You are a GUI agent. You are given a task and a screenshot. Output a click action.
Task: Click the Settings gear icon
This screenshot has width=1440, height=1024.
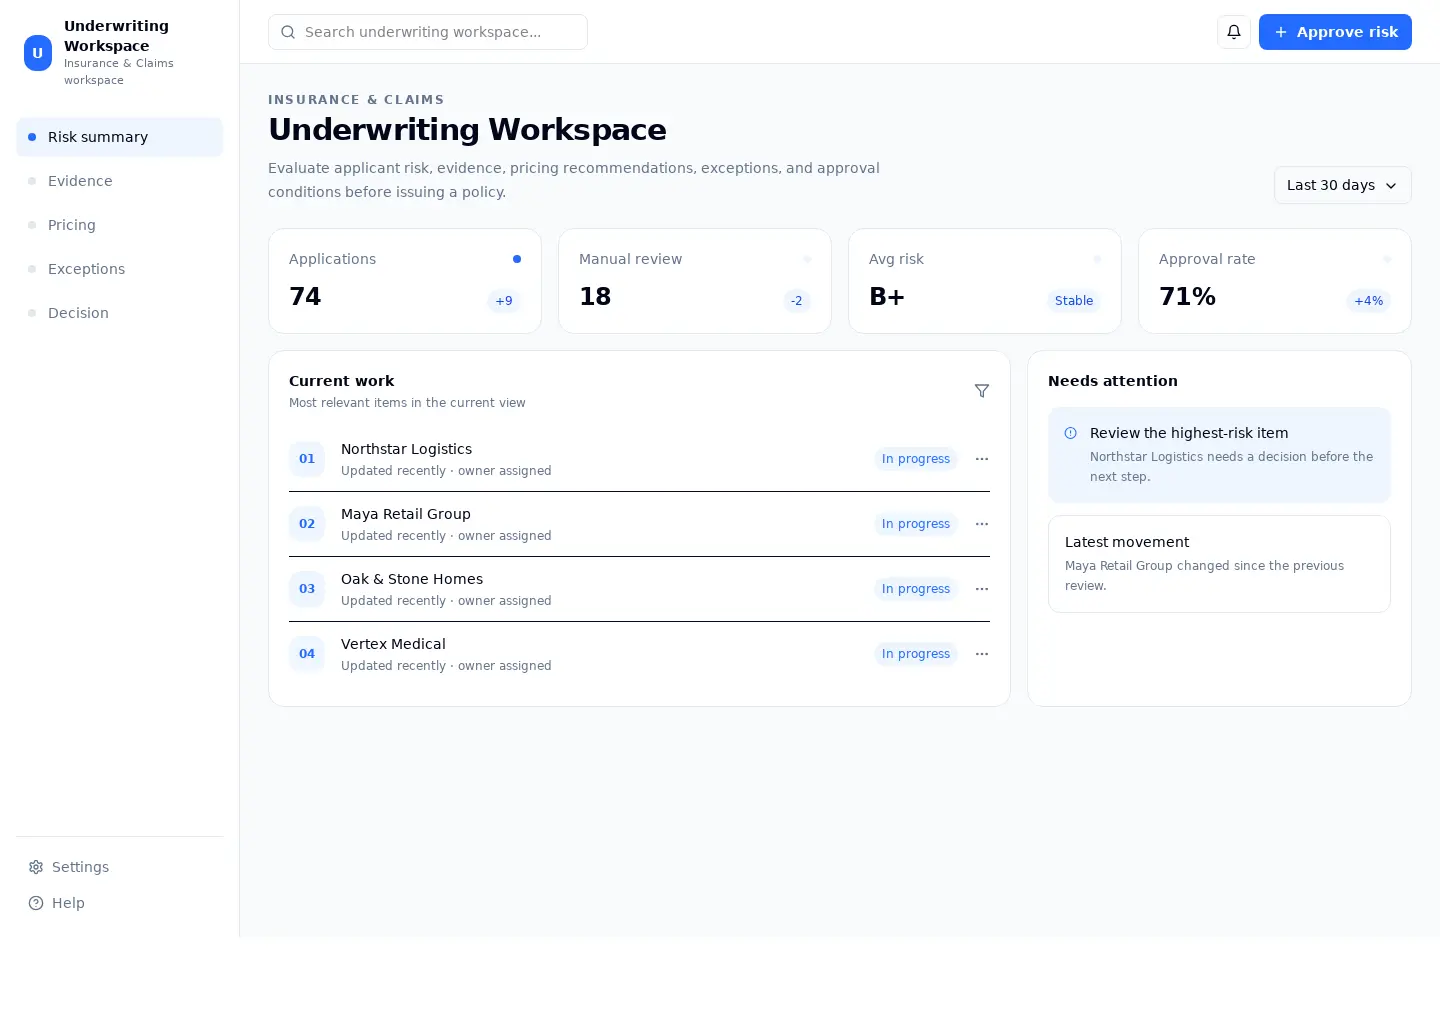coord(36,867)
